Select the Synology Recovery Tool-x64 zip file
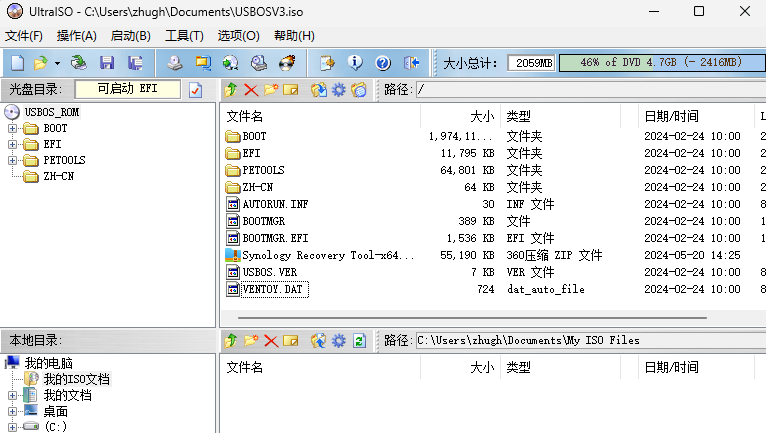766x433 pixels. pos(327,255)
